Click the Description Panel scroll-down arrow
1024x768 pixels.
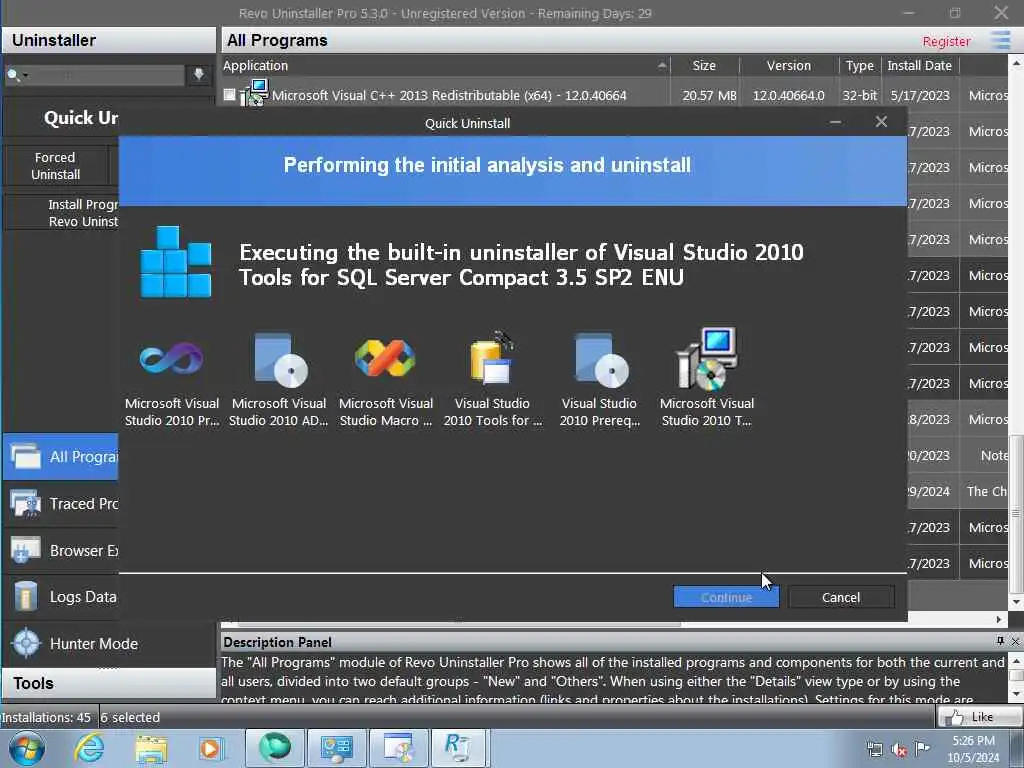pyautogui.click(x=1016, y=694)
